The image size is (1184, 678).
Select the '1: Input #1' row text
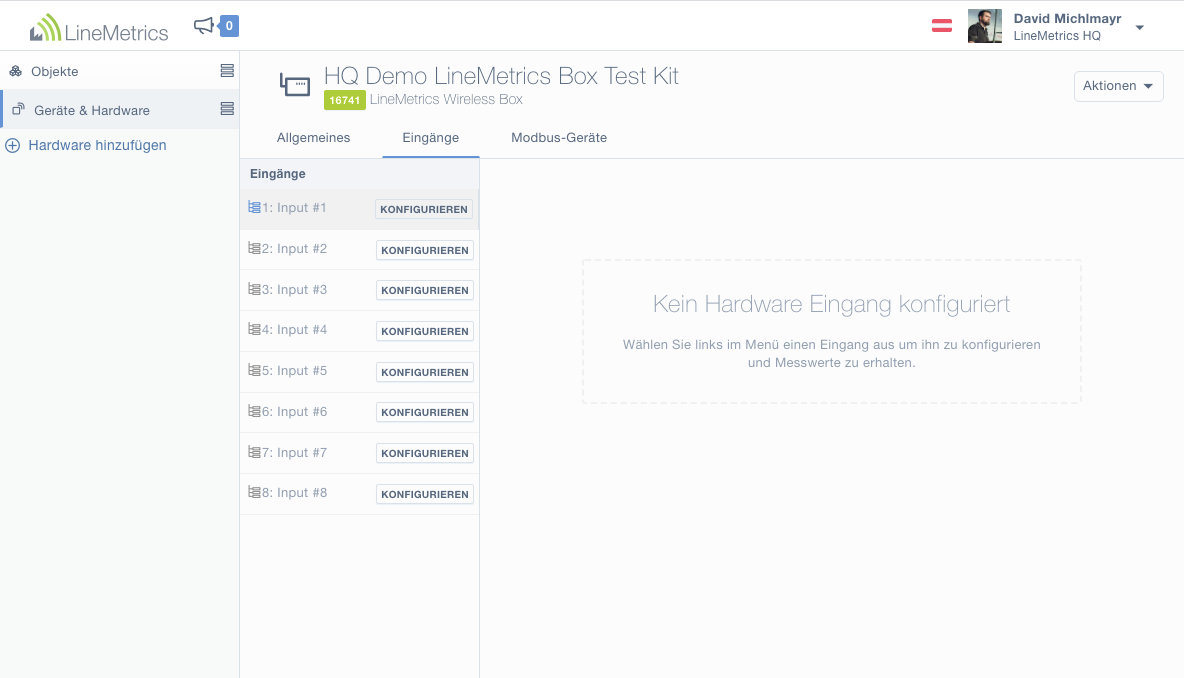point(294,208)
